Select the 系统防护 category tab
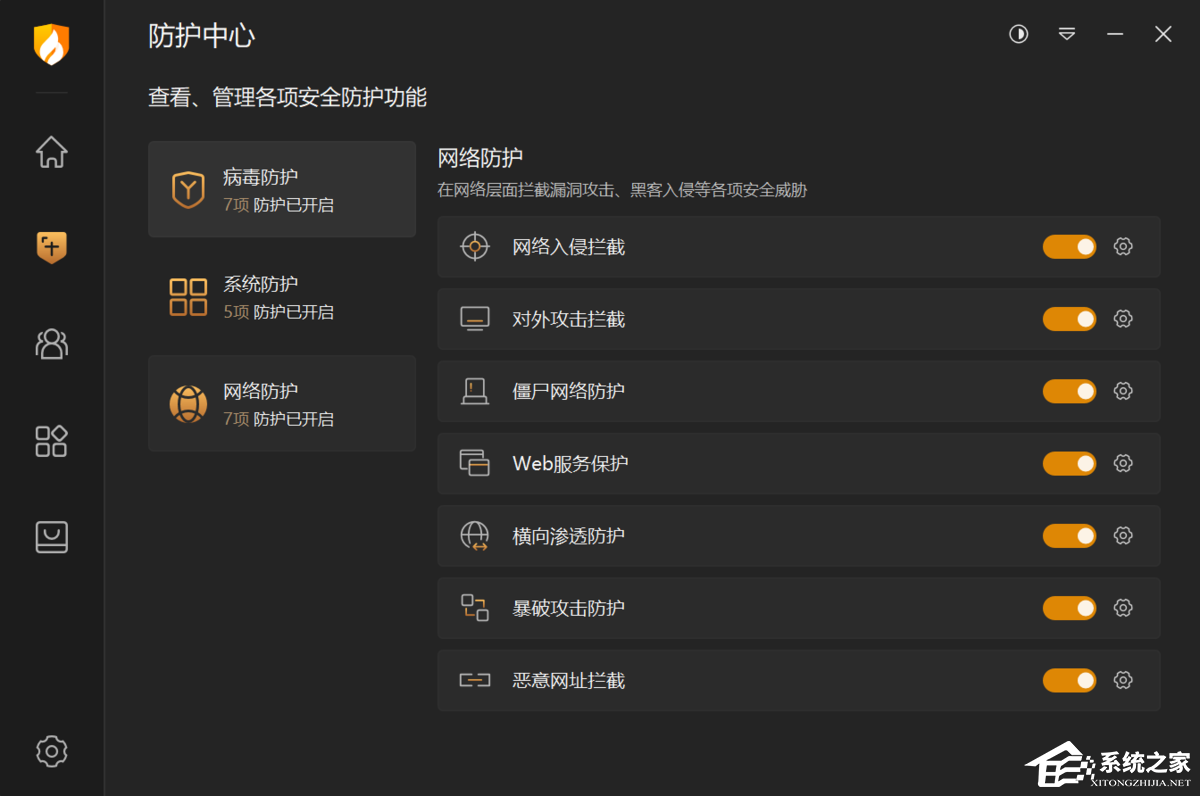The image size is (1200, 796). click(282, 296)
